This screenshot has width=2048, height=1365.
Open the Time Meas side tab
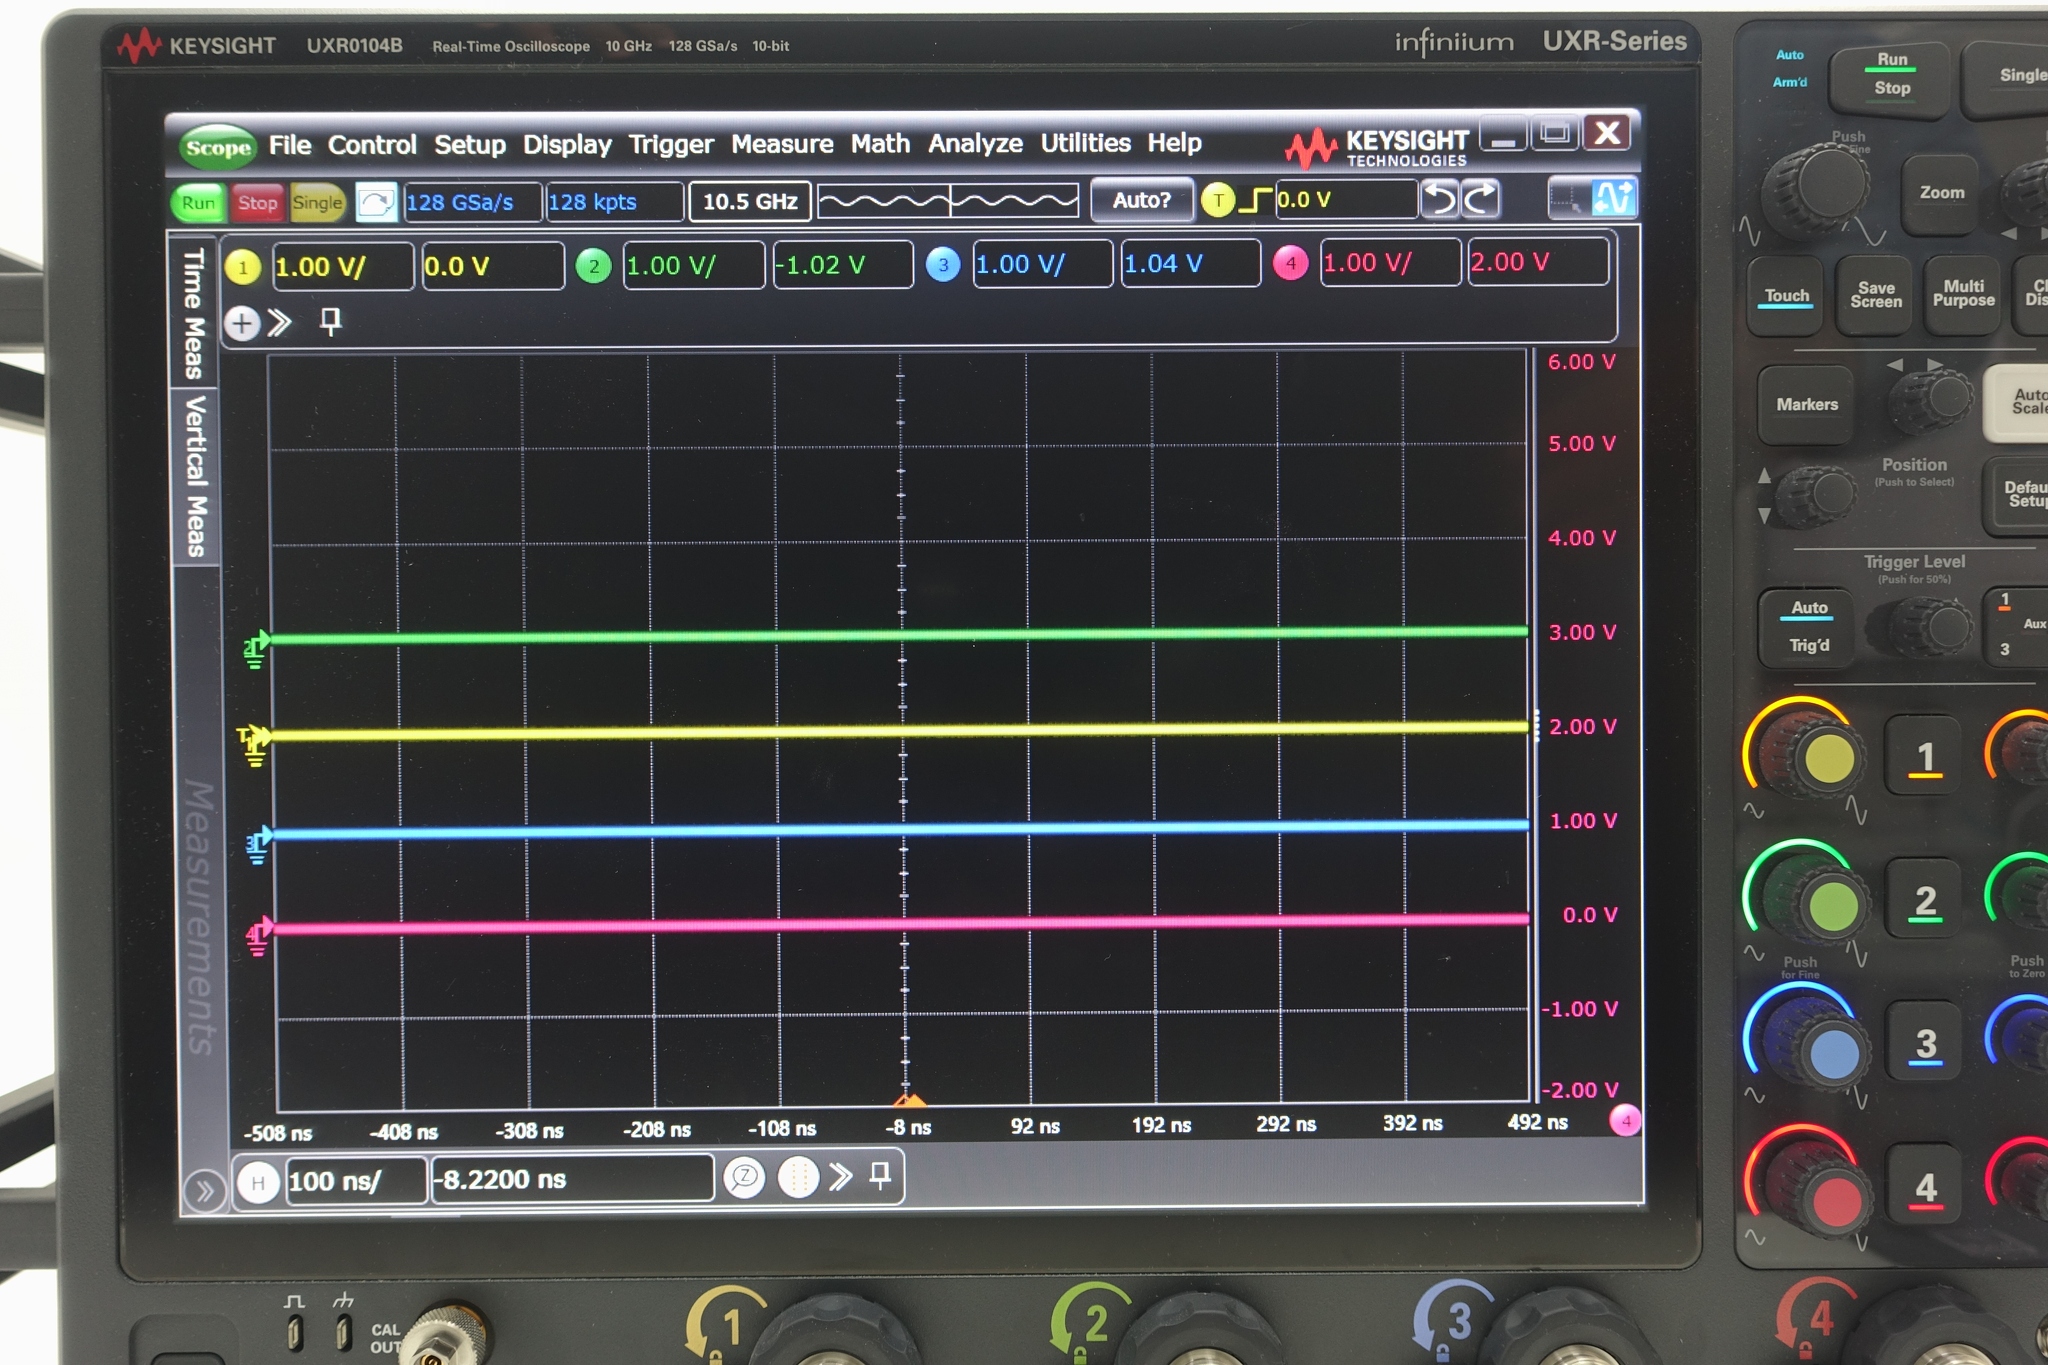coord(195,312)
